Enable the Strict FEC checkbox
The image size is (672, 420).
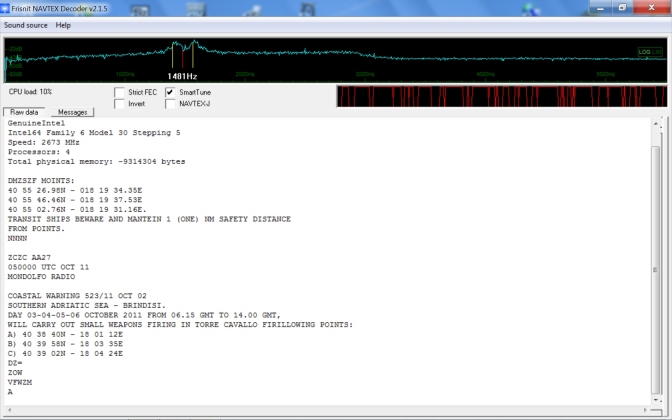click(120, 92)
